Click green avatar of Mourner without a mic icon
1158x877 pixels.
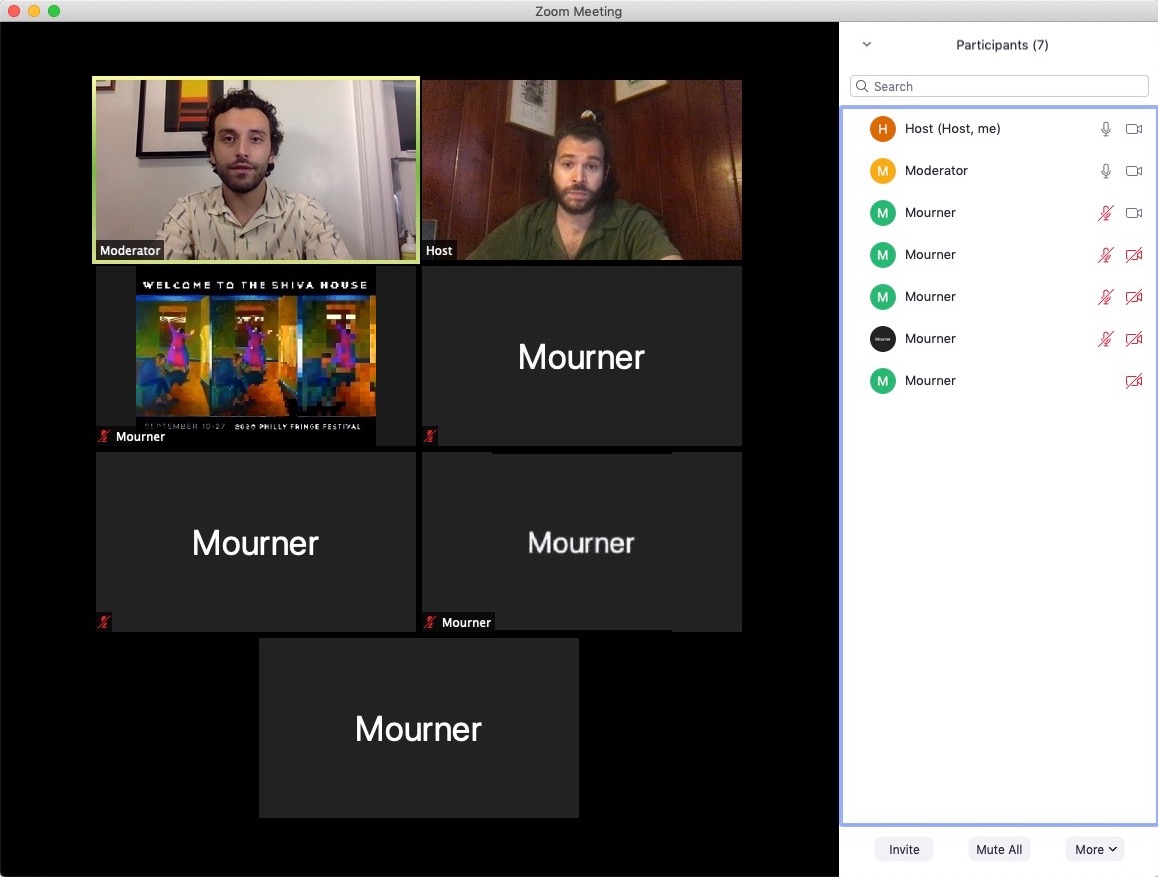tap(883, 382)
